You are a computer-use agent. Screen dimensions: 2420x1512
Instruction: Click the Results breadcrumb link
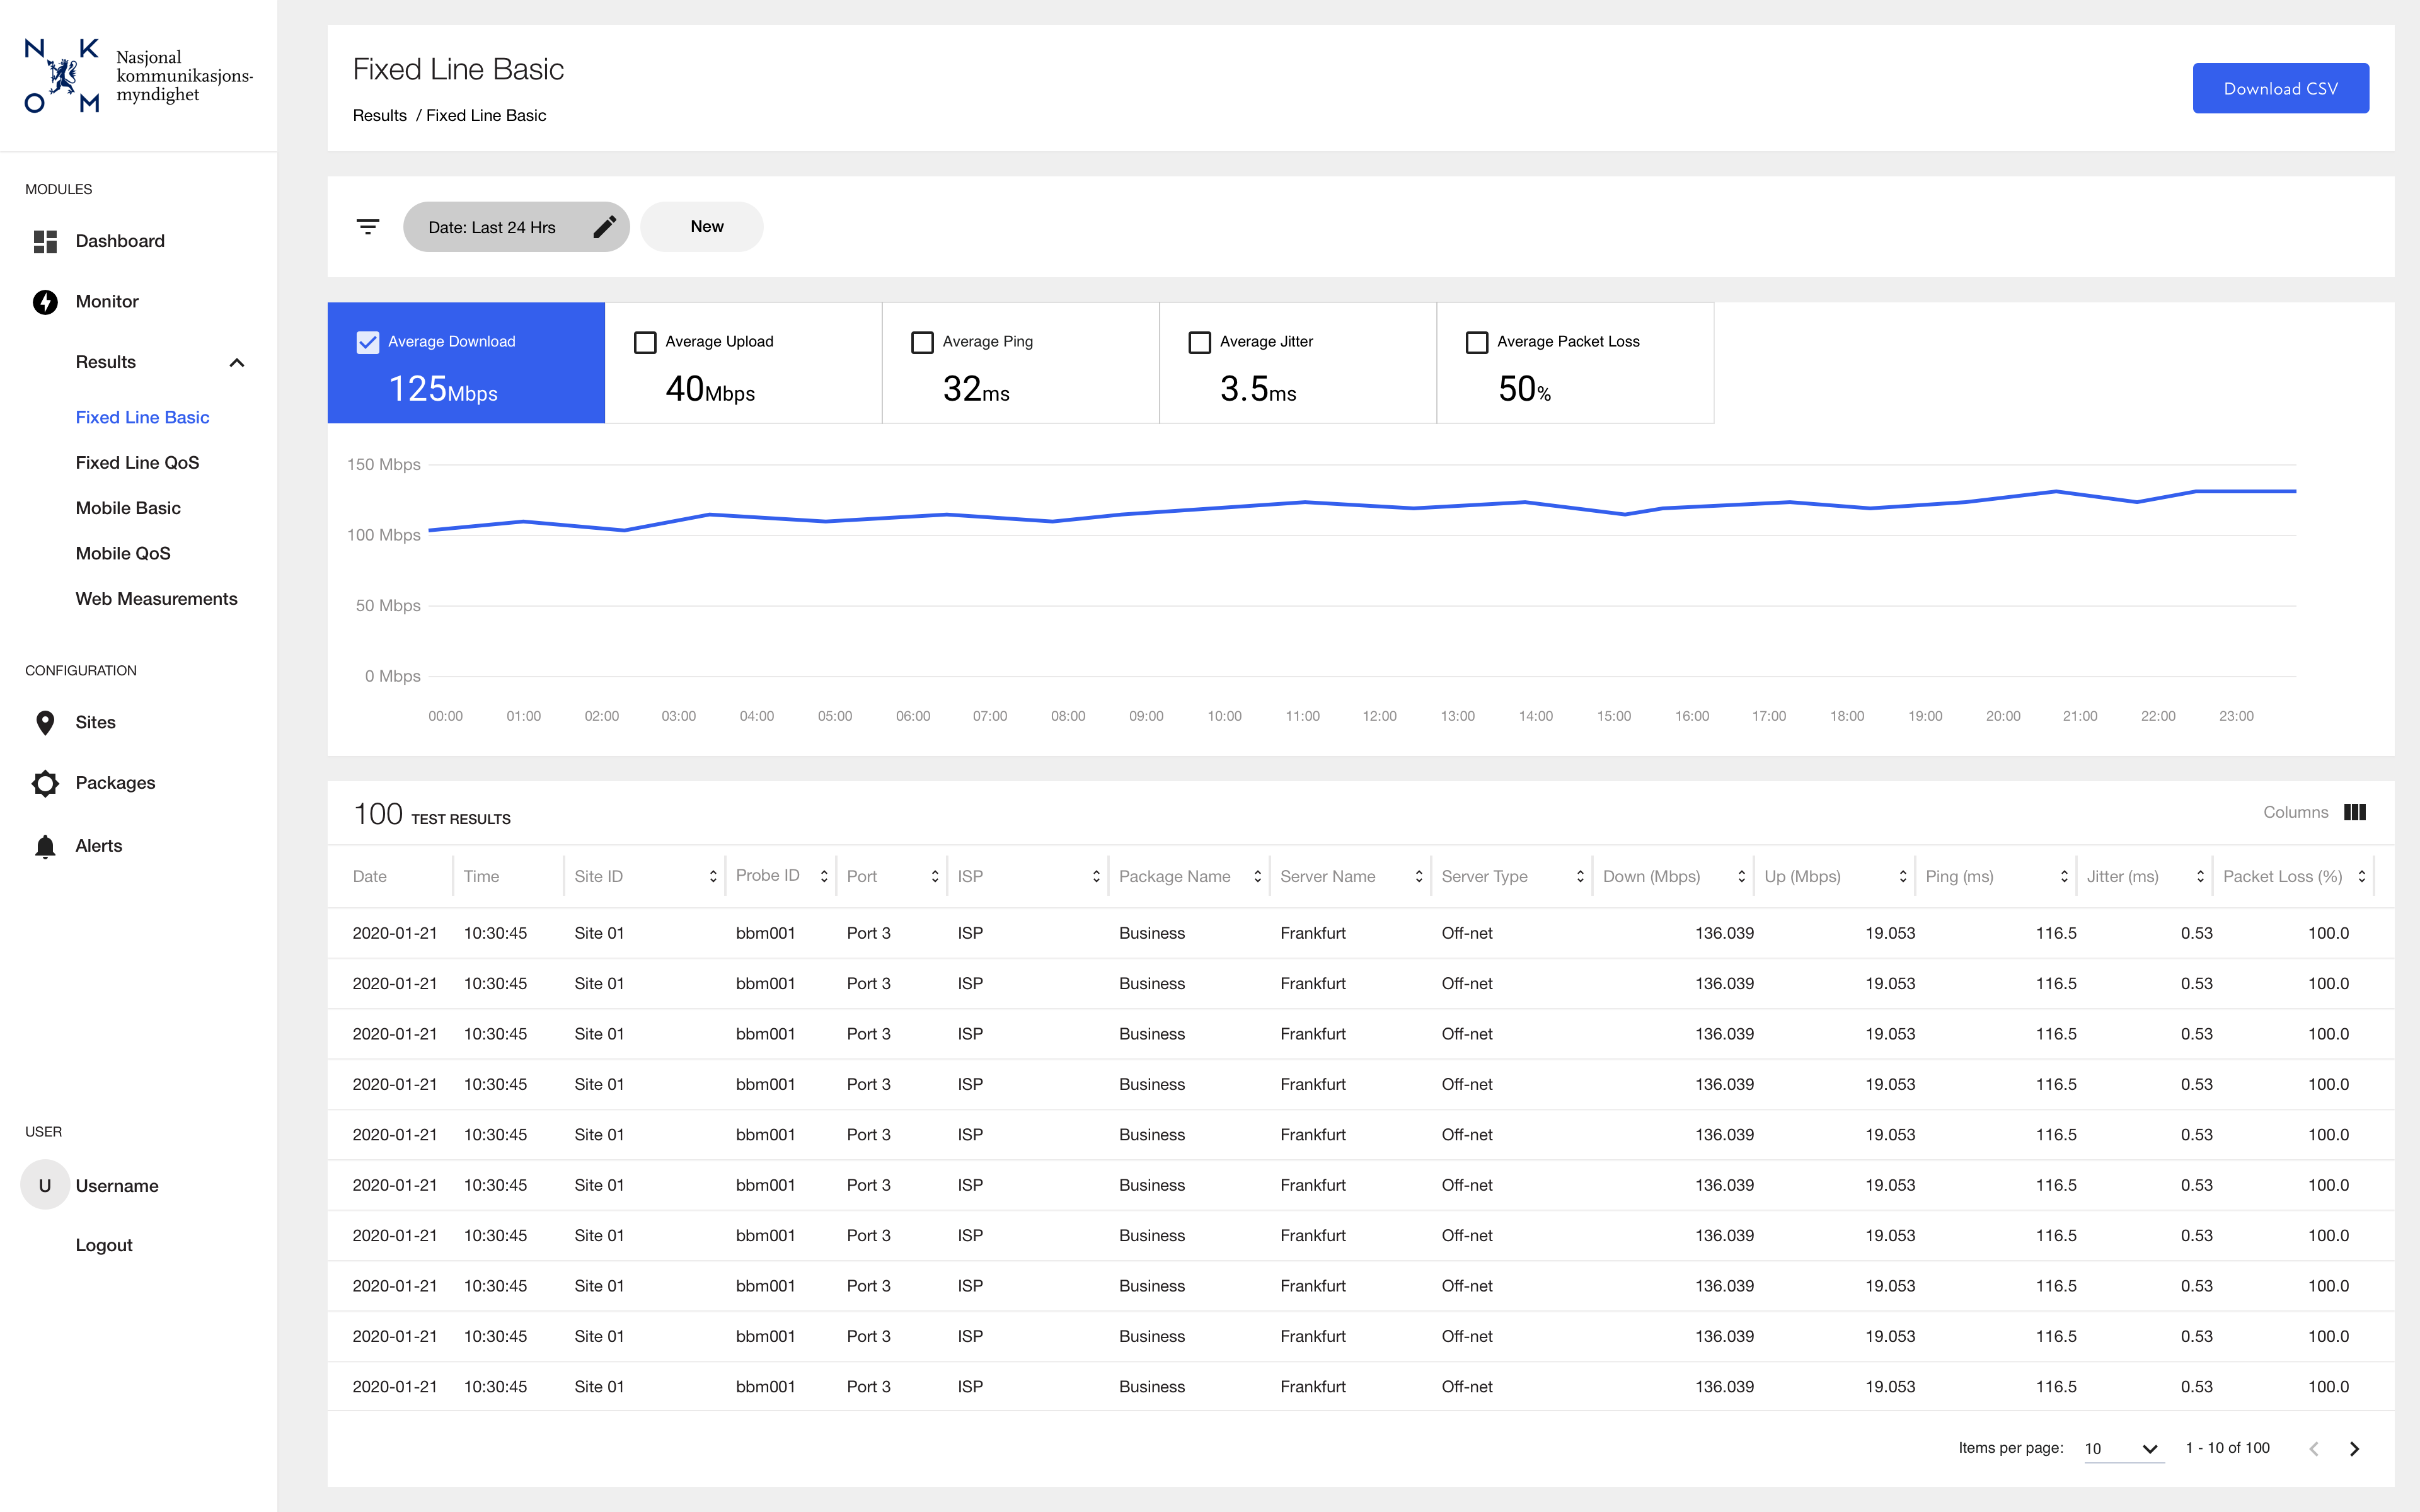pos(379,115)
